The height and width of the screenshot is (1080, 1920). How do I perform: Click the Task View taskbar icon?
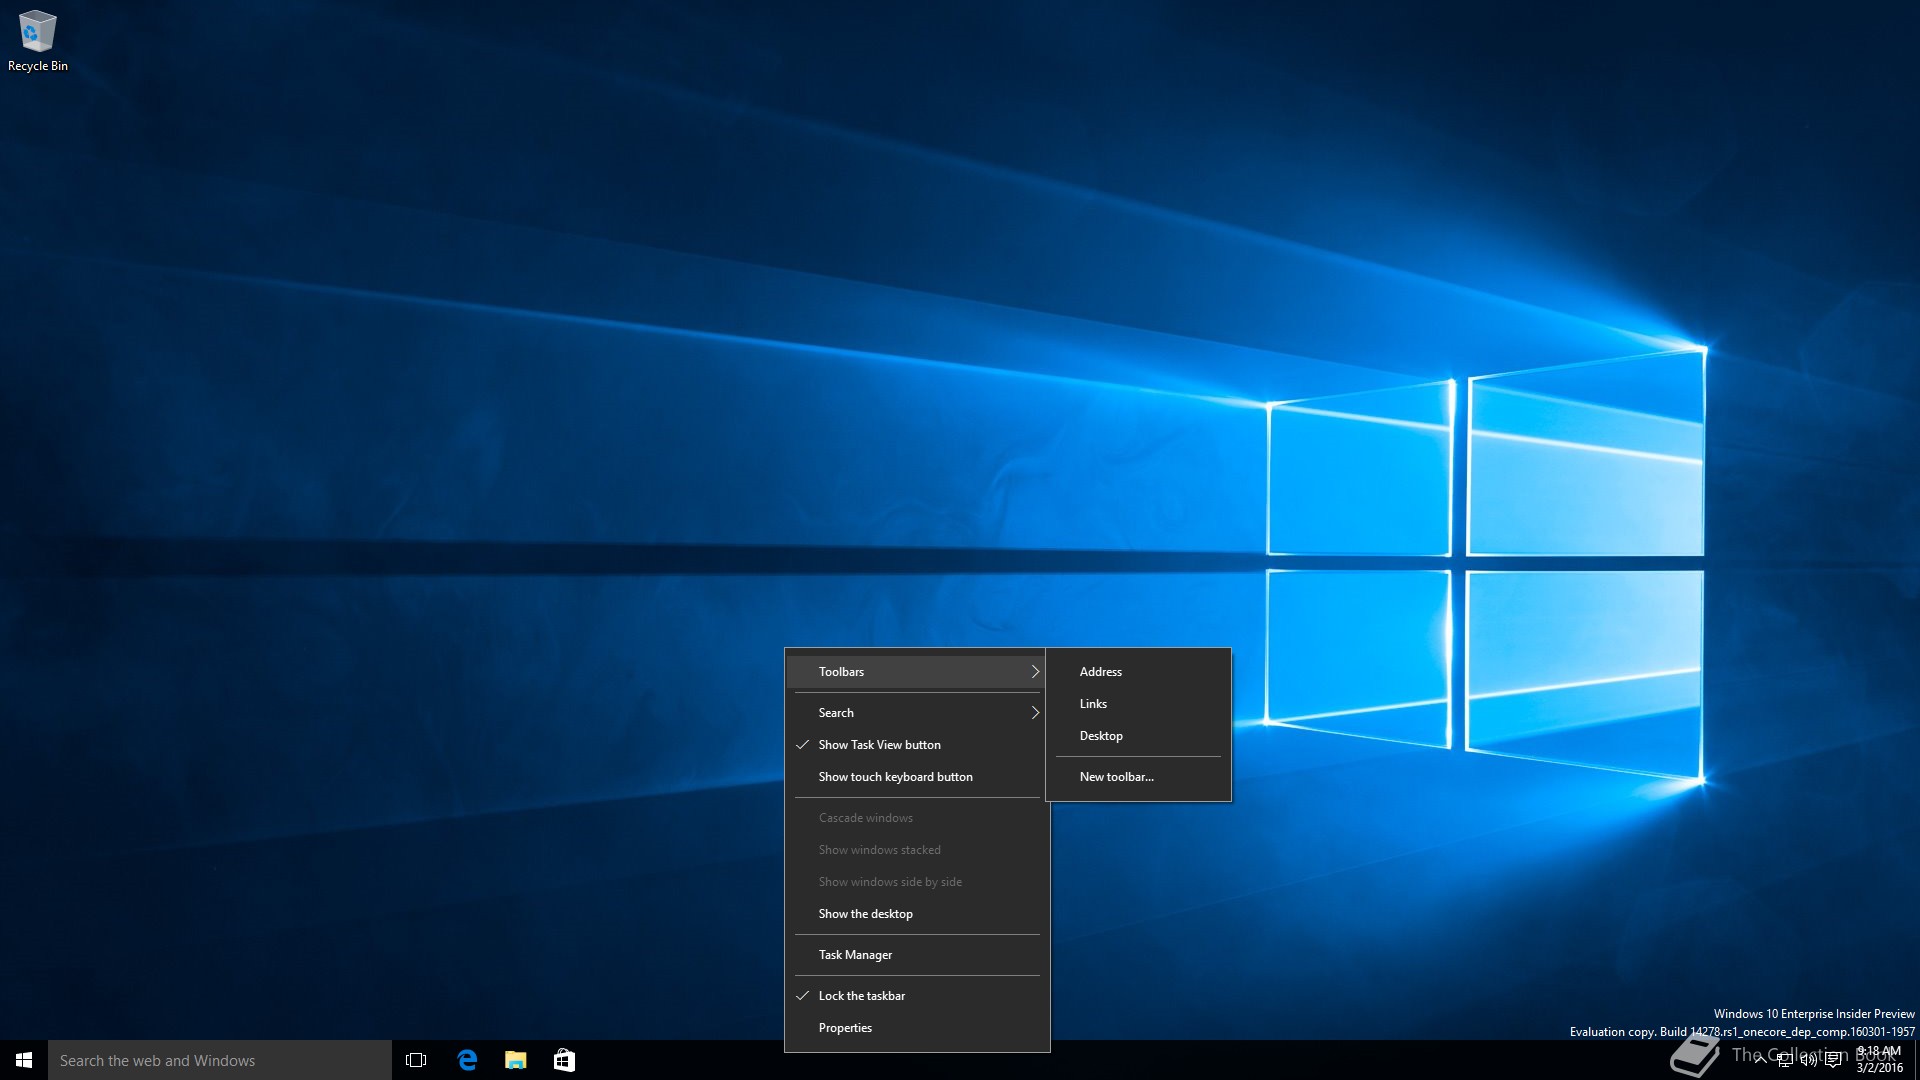point(416,1060)
